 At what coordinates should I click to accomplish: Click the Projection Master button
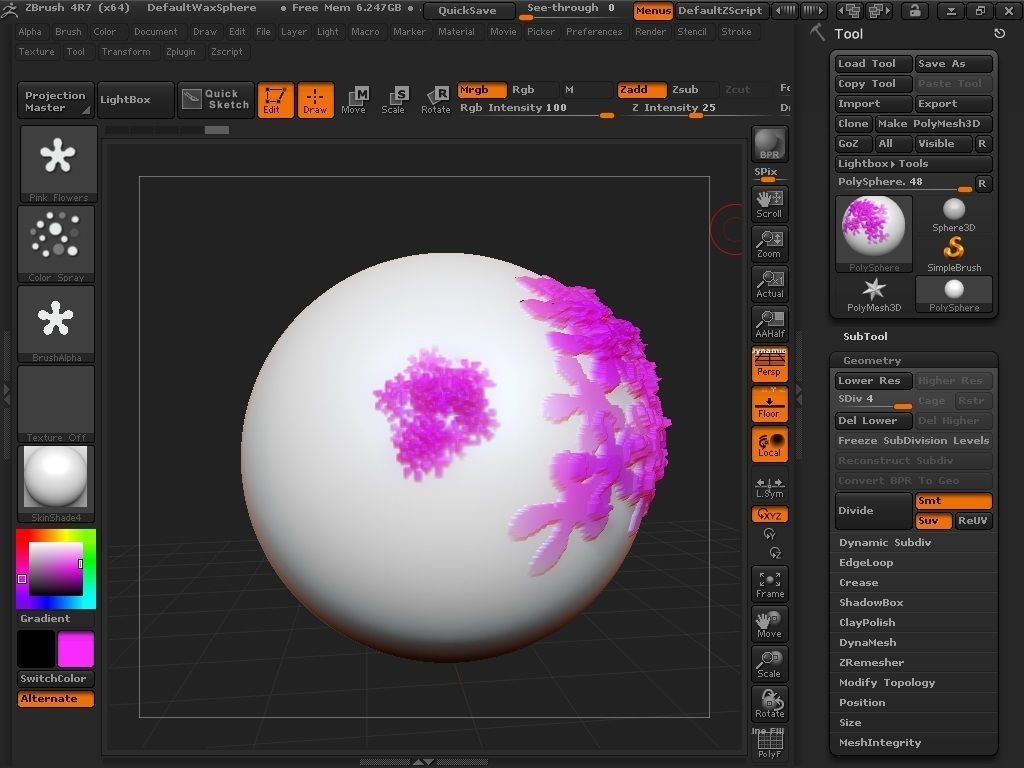(56, 100)
